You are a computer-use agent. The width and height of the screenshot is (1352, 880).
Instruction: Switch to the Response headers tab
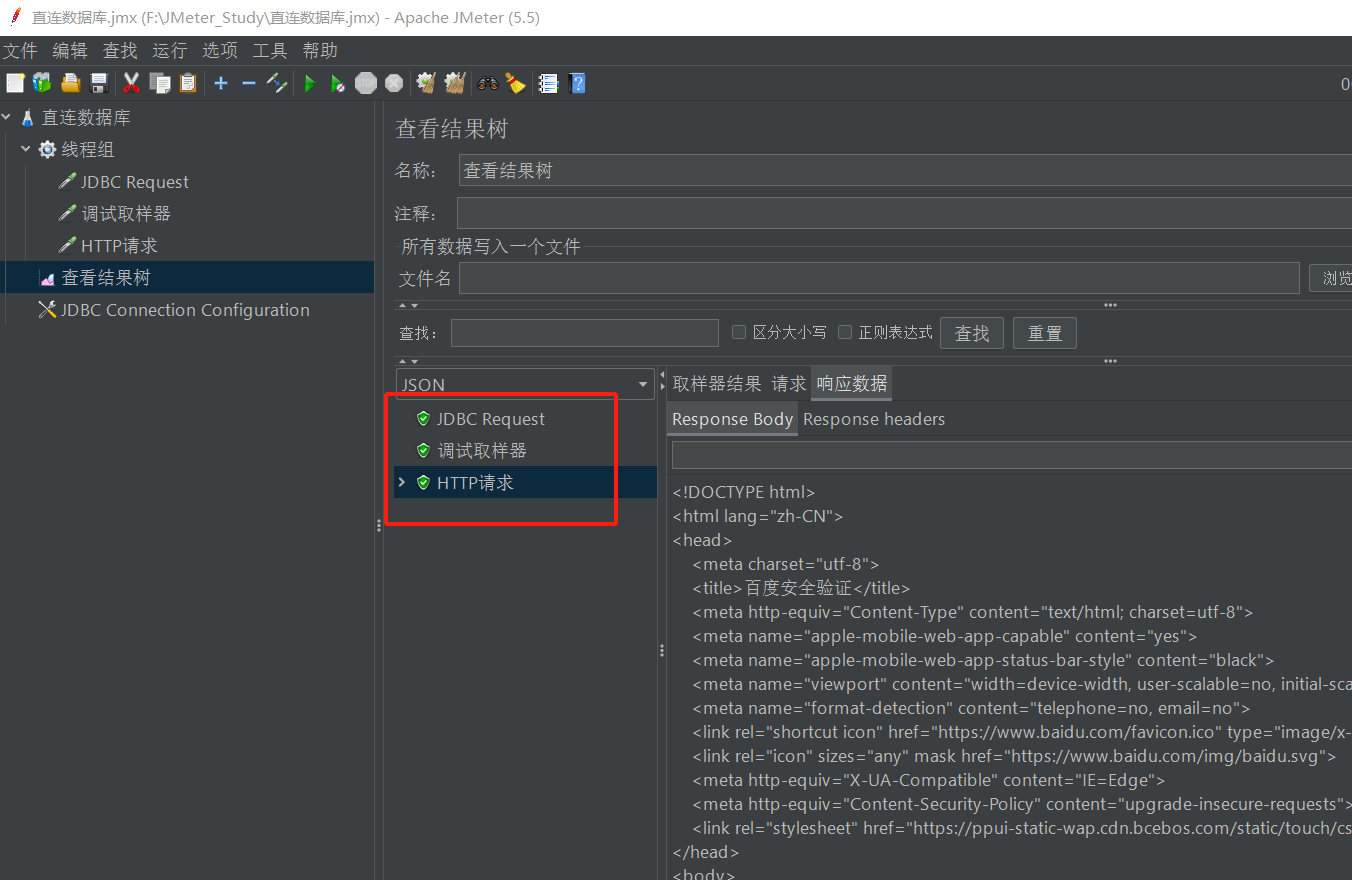[874, 419]
